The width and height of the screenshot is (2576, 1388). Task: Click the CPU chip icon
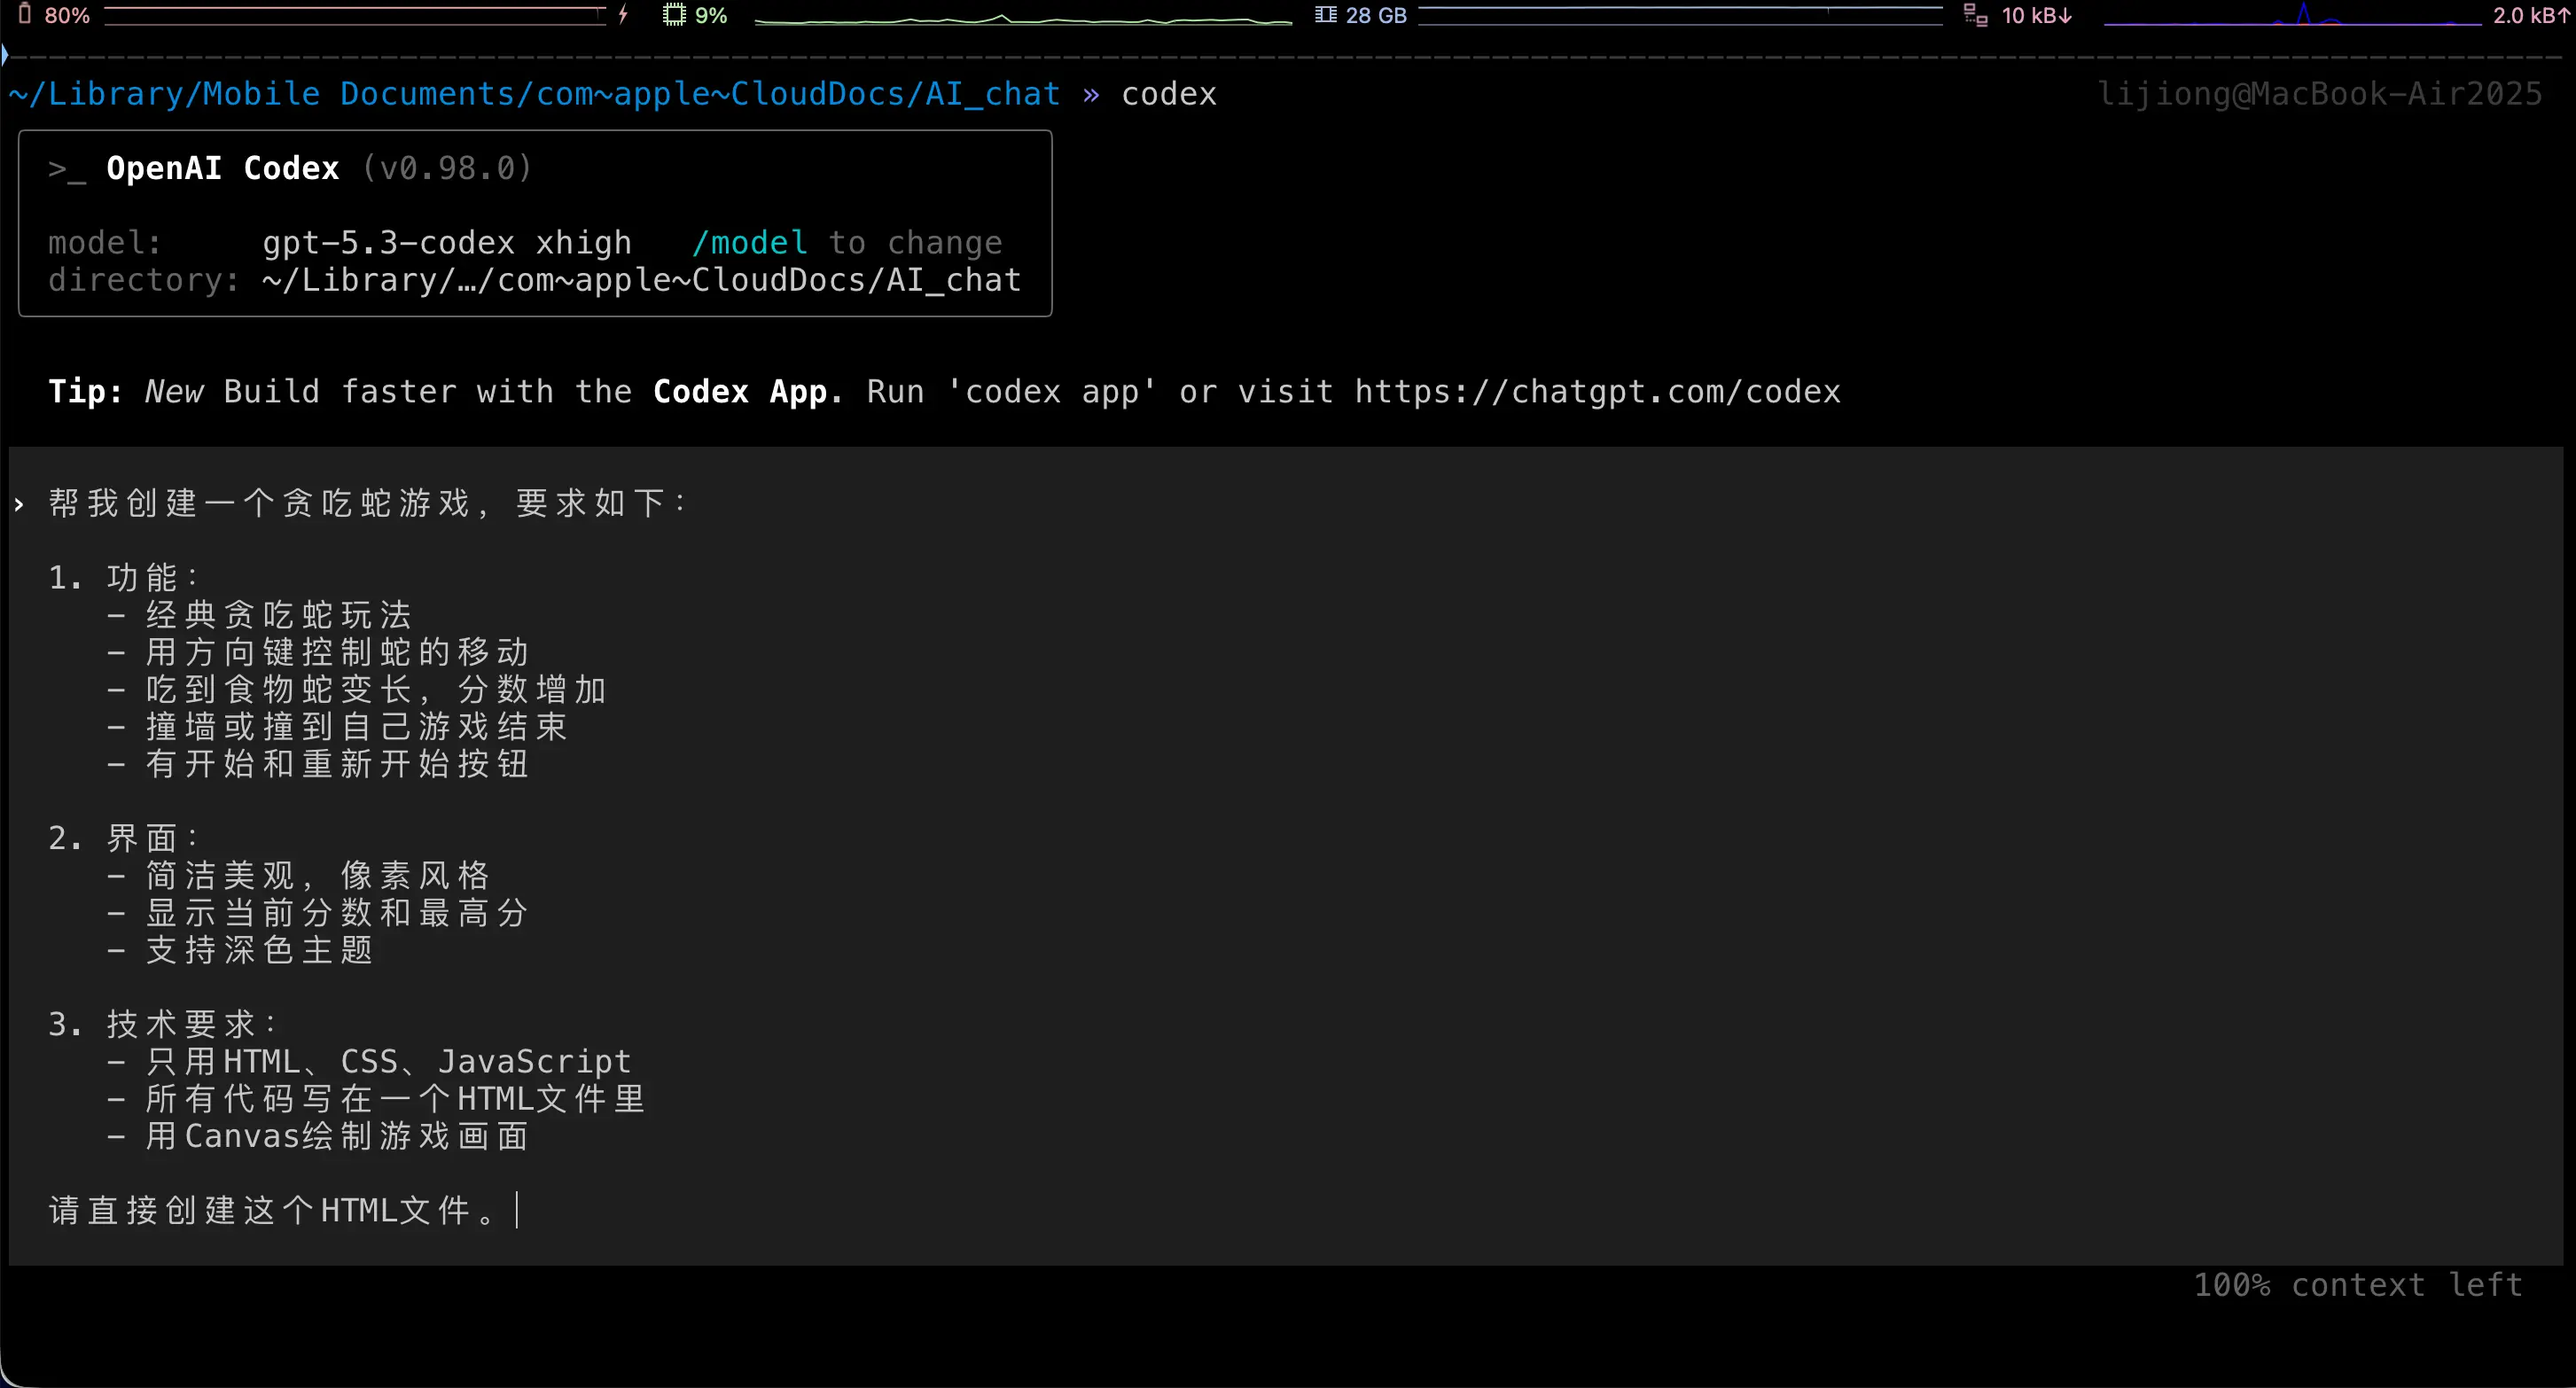(674, 14)
